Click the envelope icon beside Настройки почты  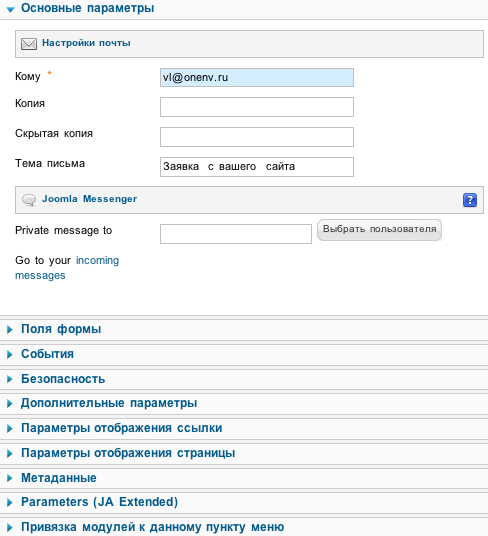tap(29, 44)
